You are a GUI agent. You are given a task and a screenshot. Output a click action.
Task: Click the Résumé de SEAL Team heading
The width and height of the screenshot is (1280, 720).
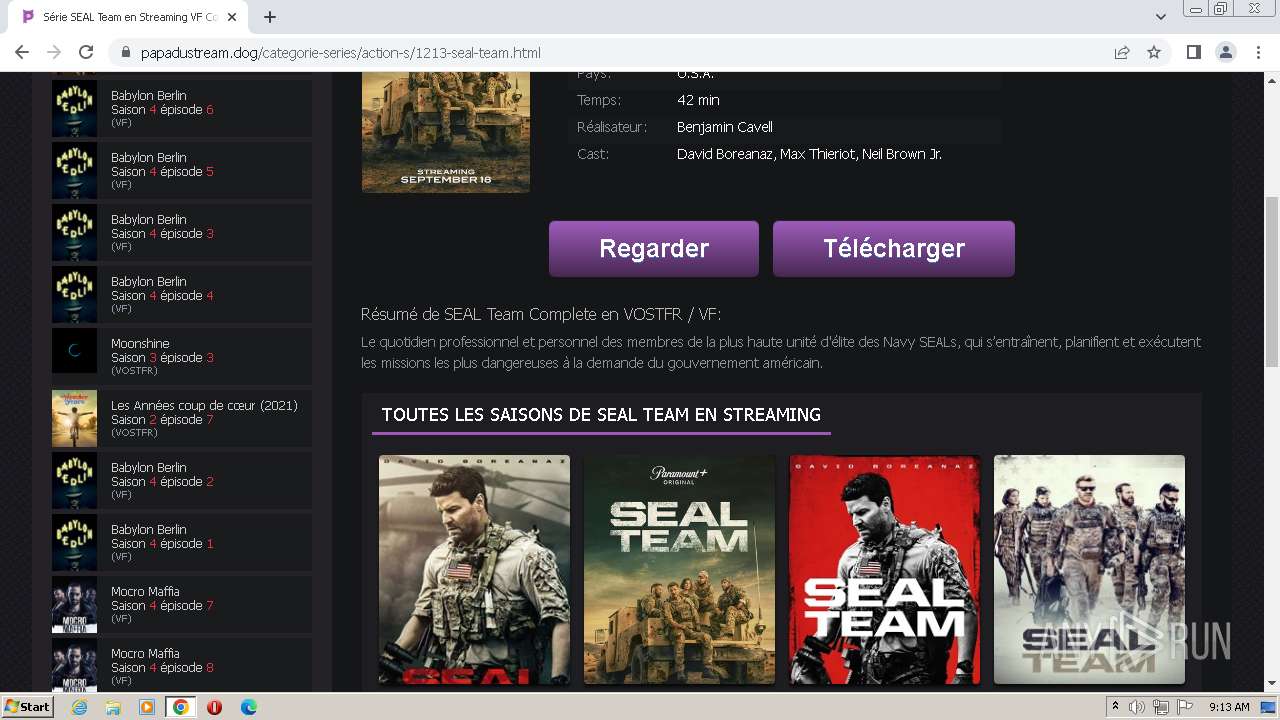point(541,314)
